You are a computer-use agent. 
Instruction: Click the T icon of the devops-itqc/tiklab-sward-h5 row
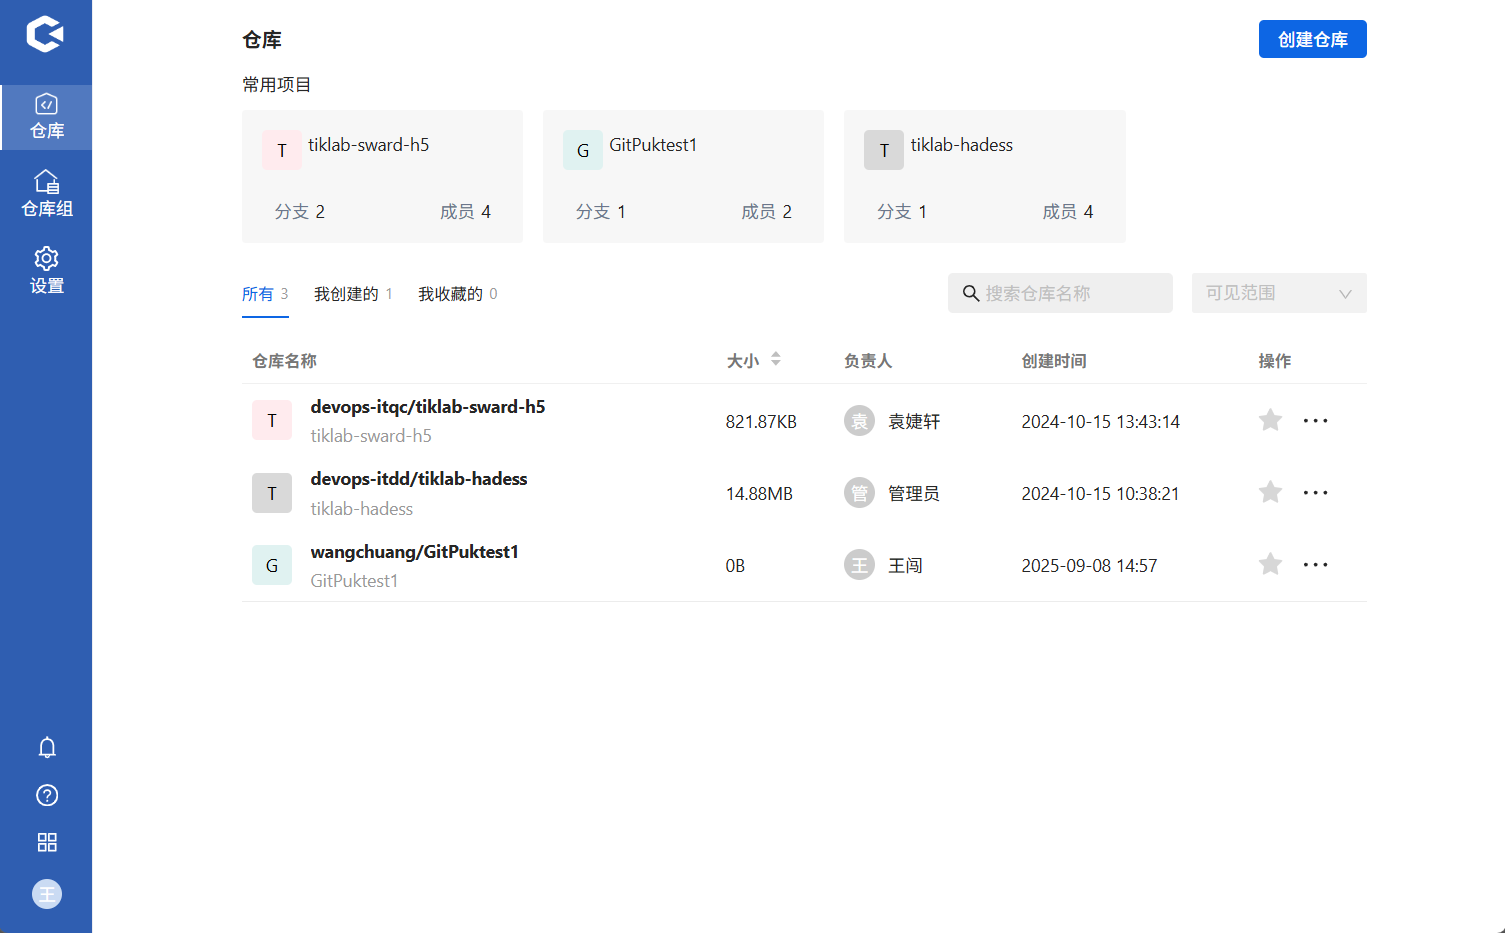pyautogui.click(x=272, y=421)
